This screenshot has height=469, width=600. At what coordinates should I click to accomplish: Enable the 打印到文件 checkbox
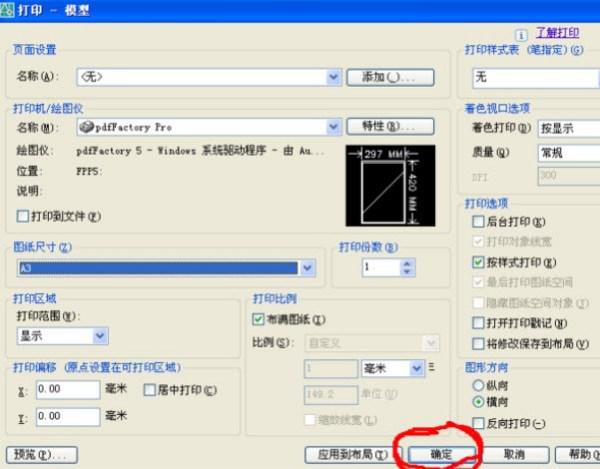[x=24, y=216]
